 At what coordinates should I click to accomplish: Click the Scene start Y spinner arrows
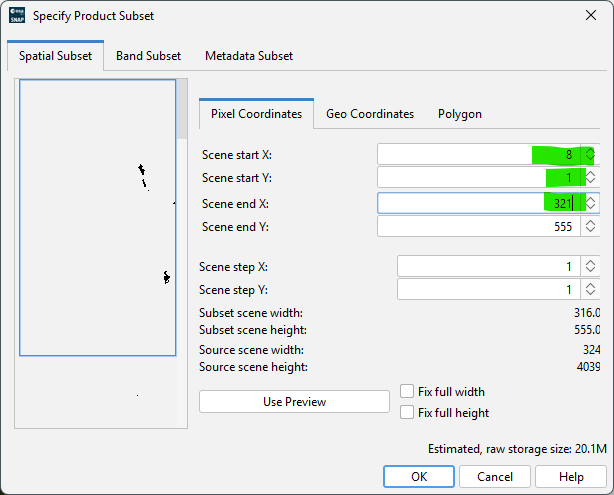point(590,178)
